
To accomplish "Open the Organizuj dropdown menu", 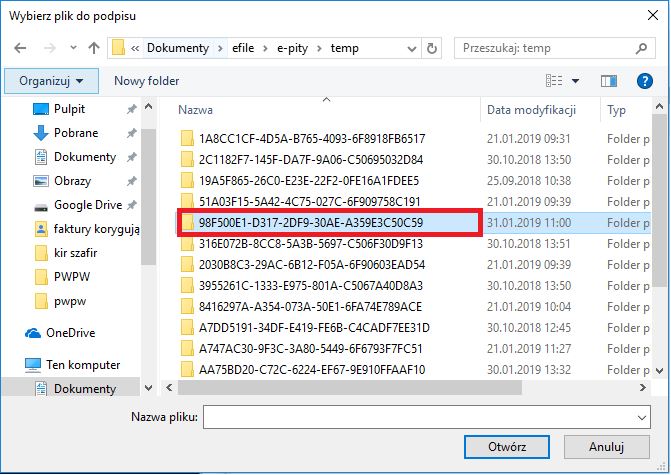I will [x=51, y=80].
